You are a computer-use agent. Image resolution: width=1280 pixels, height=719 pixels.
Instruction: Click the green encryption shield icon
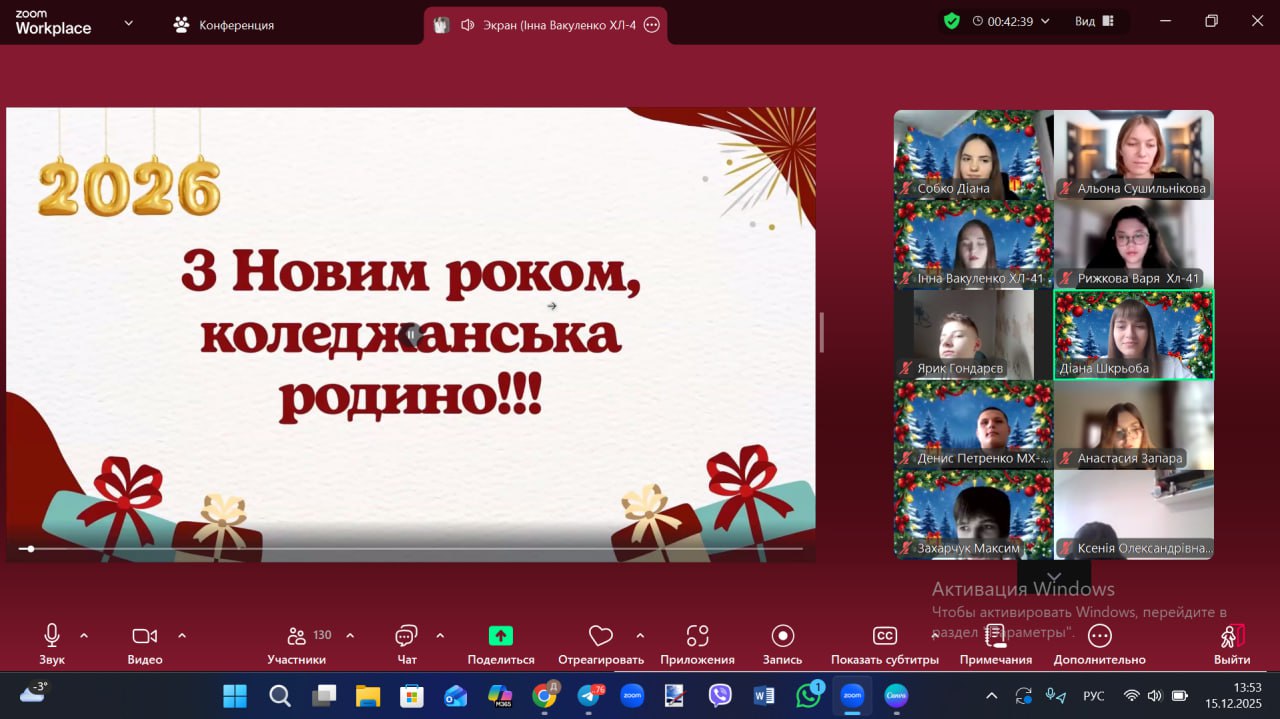click(952, 21)
